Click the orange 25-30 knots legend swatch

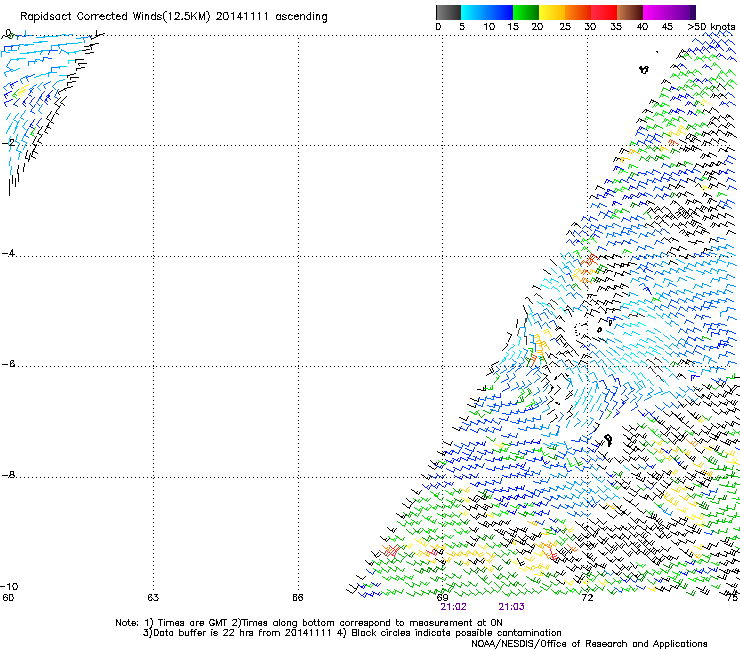tap(578, 12)
